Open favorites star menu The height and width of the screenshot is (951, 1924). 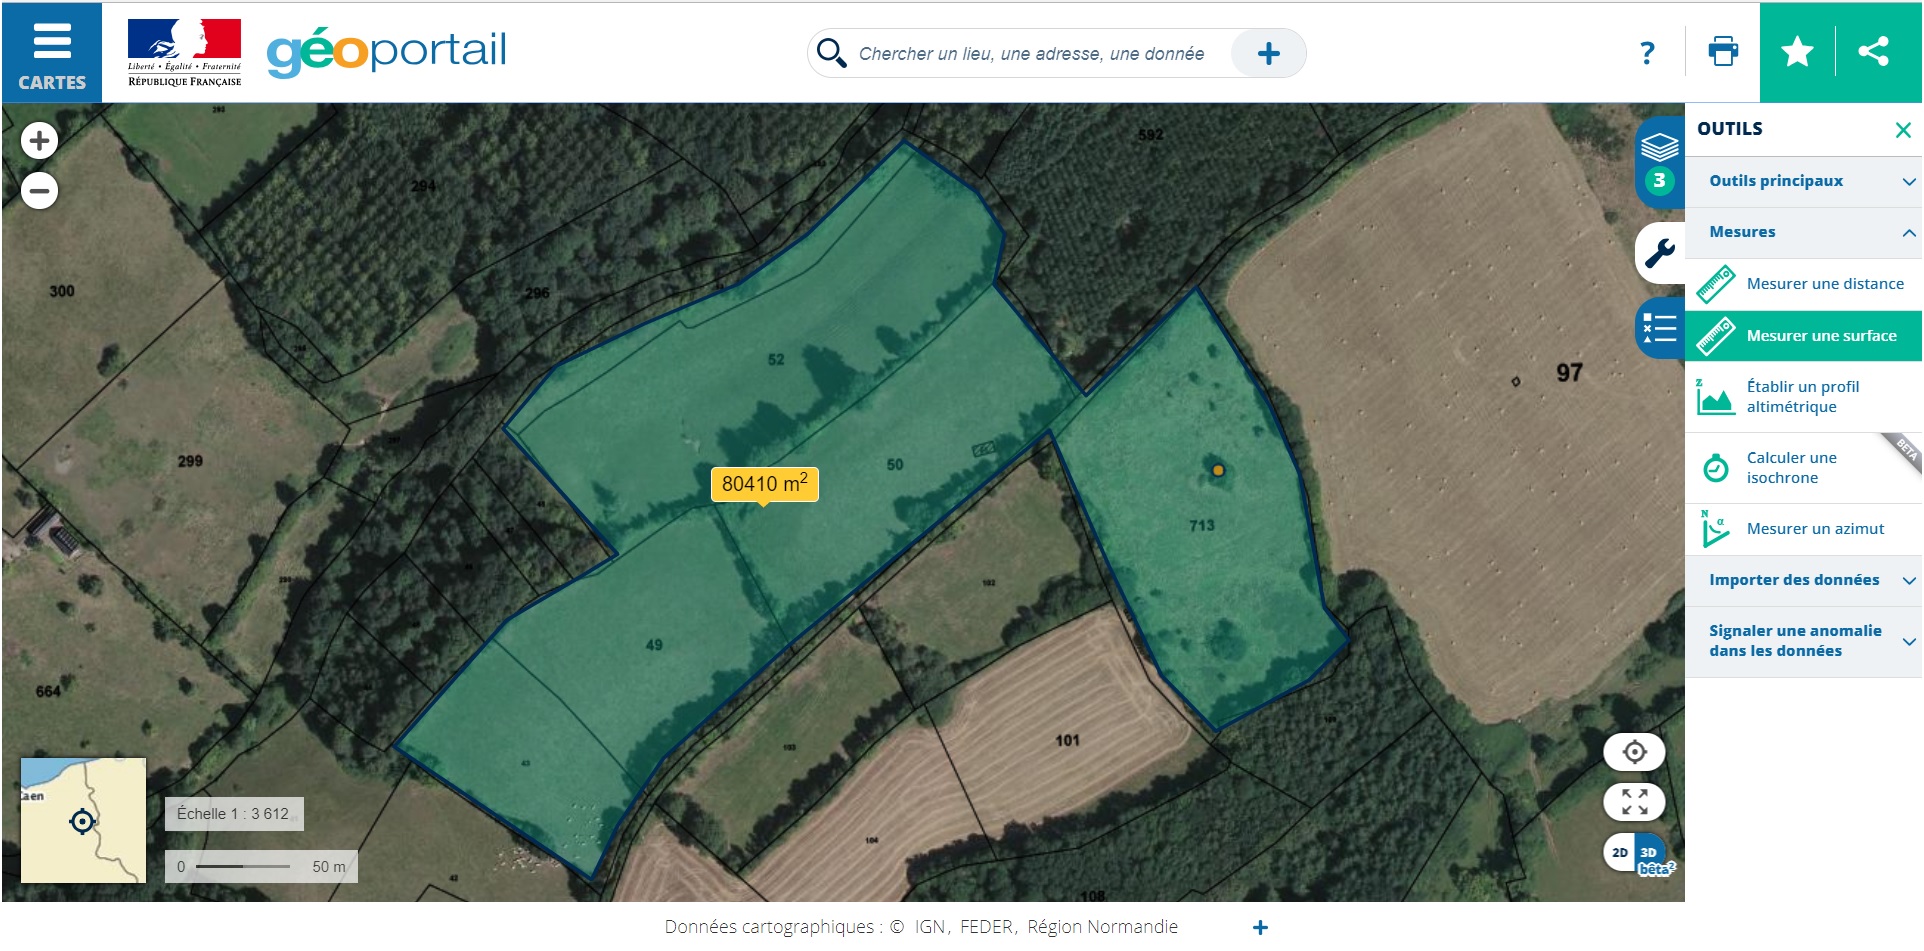1797,52
